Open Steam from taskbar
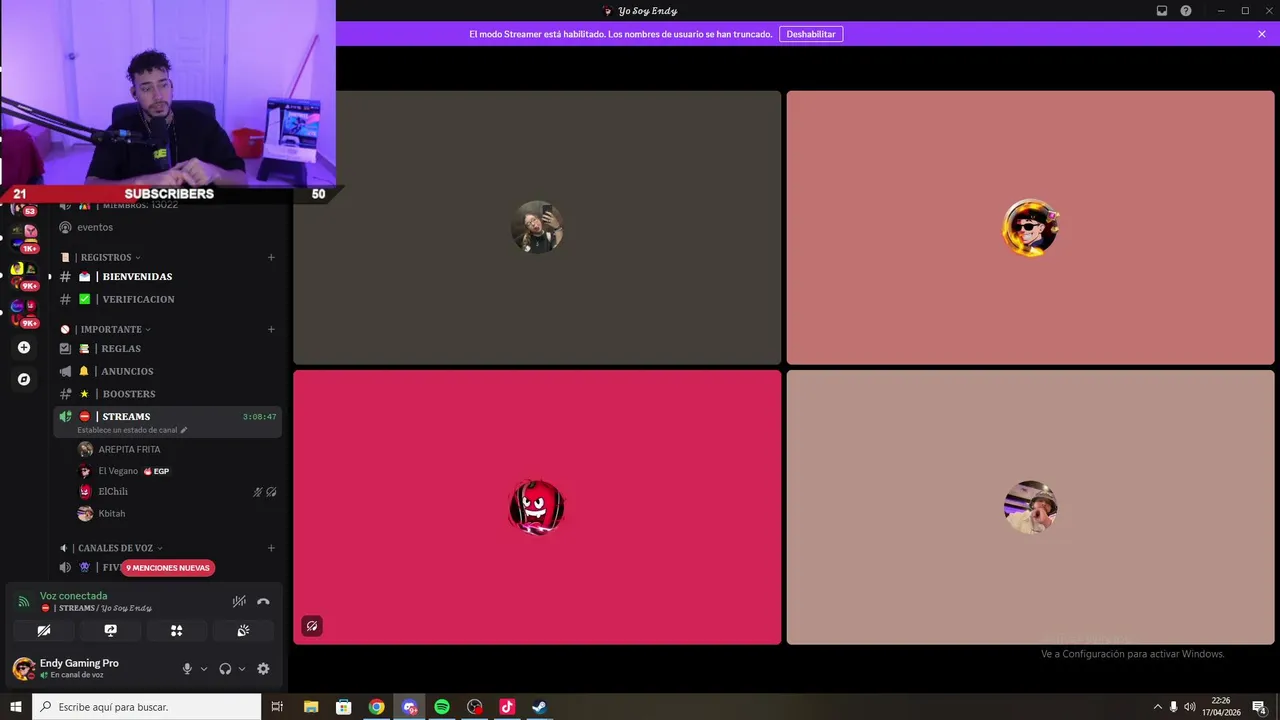 539,707
